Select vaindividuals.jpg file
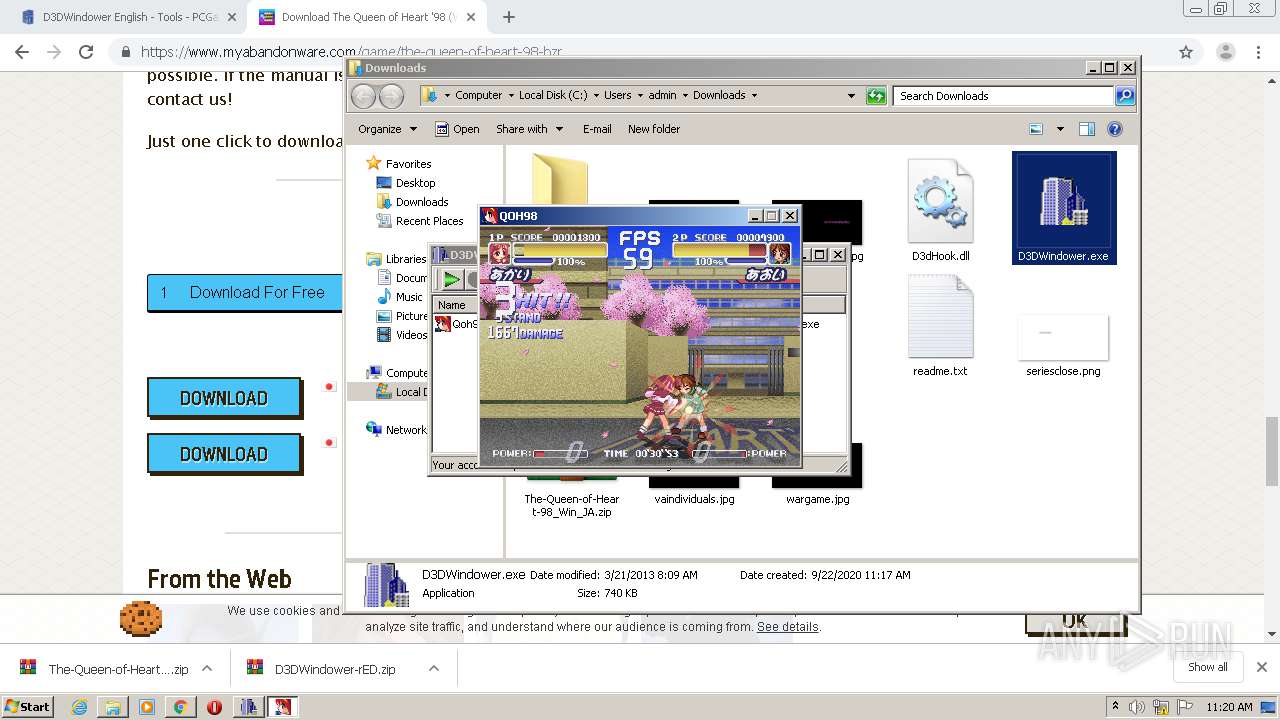Screen dimensions: 1280x720 [x=694, y=499]
